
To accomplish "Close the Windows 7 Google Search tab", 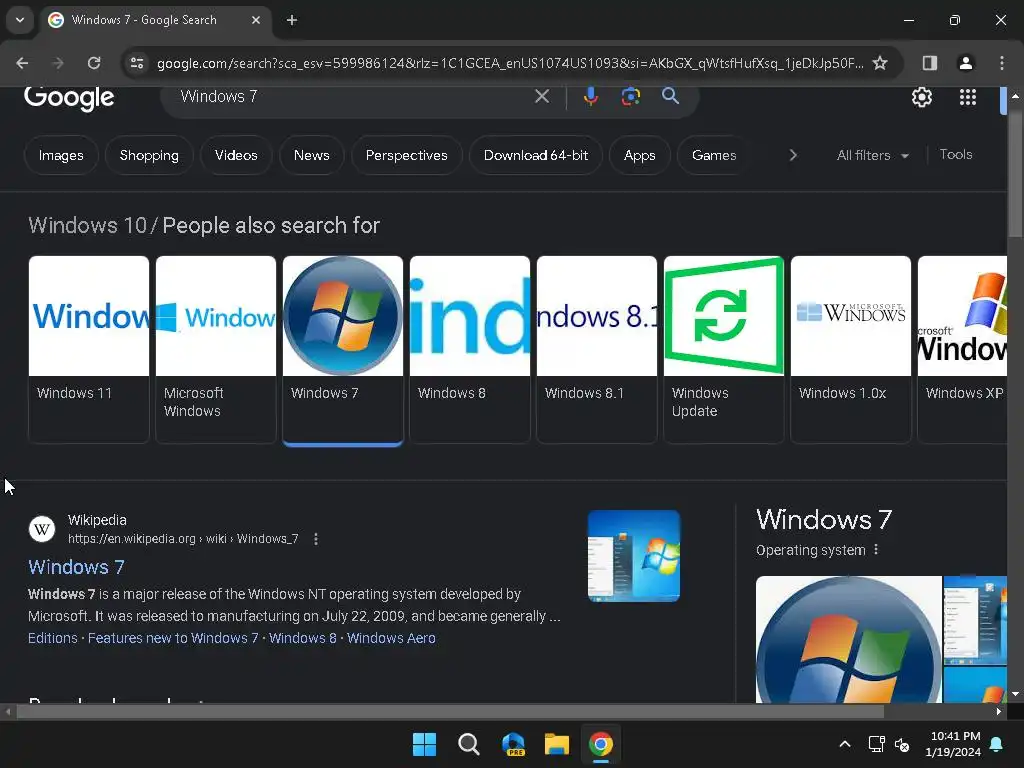I will click(256, 20).
